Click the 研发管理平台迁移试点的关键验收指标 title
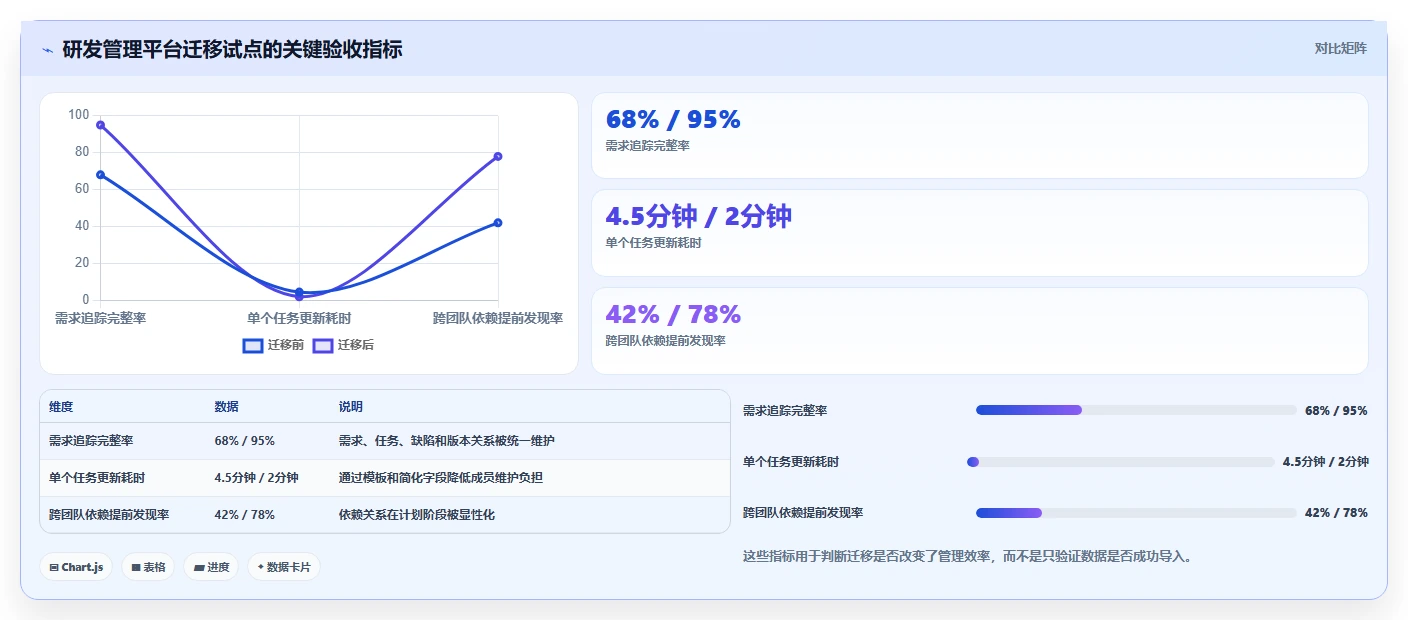 click(232, 50)
